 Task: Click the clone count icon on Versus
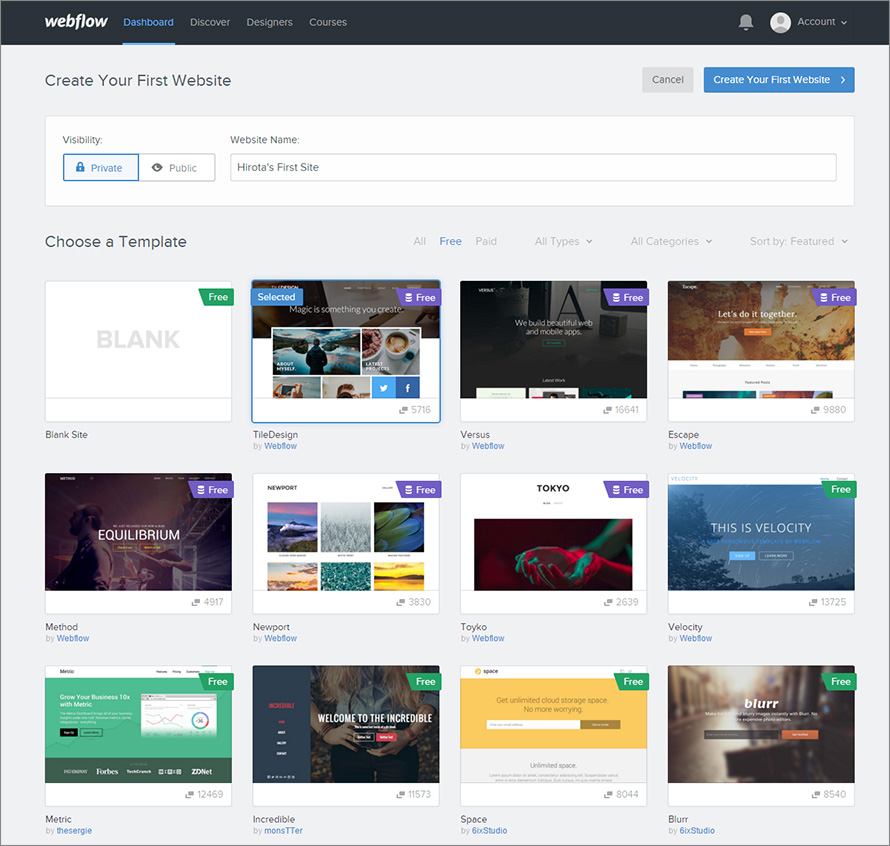(x=607, y=410)
